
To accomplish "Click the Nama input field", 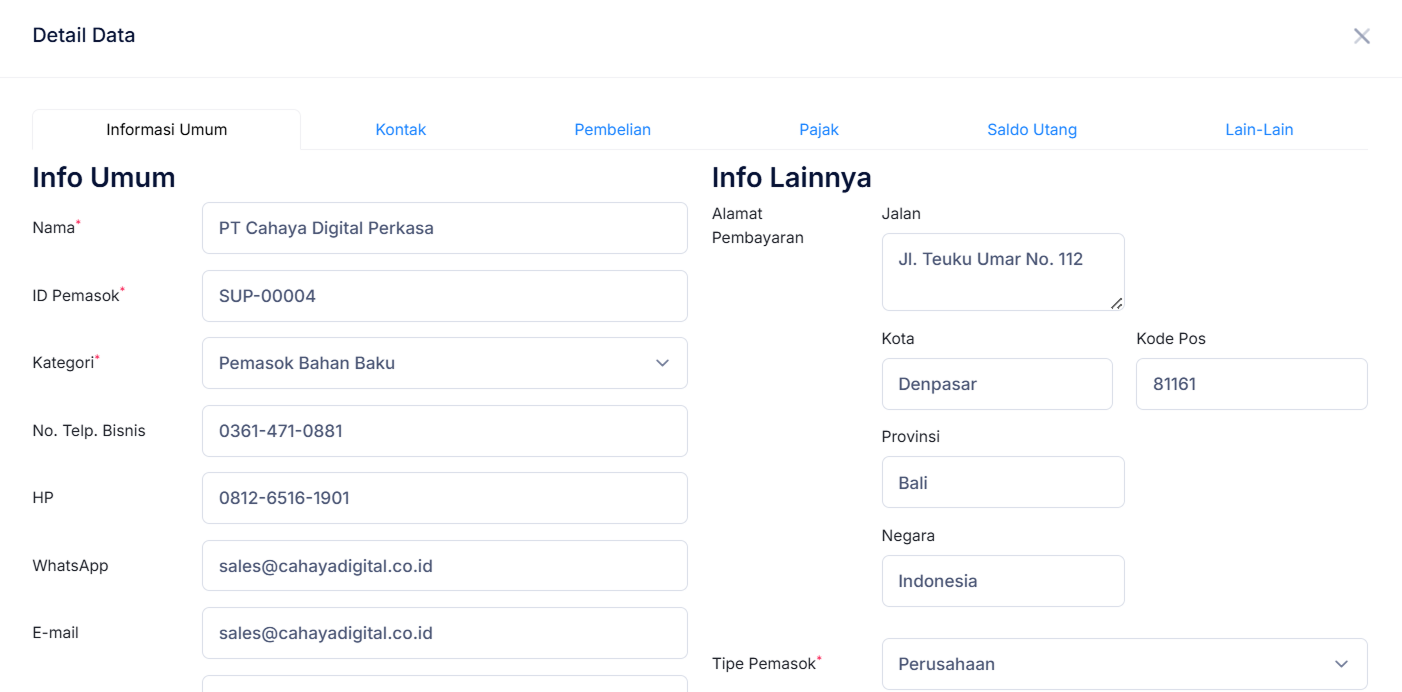I will [x=444, y=228].
